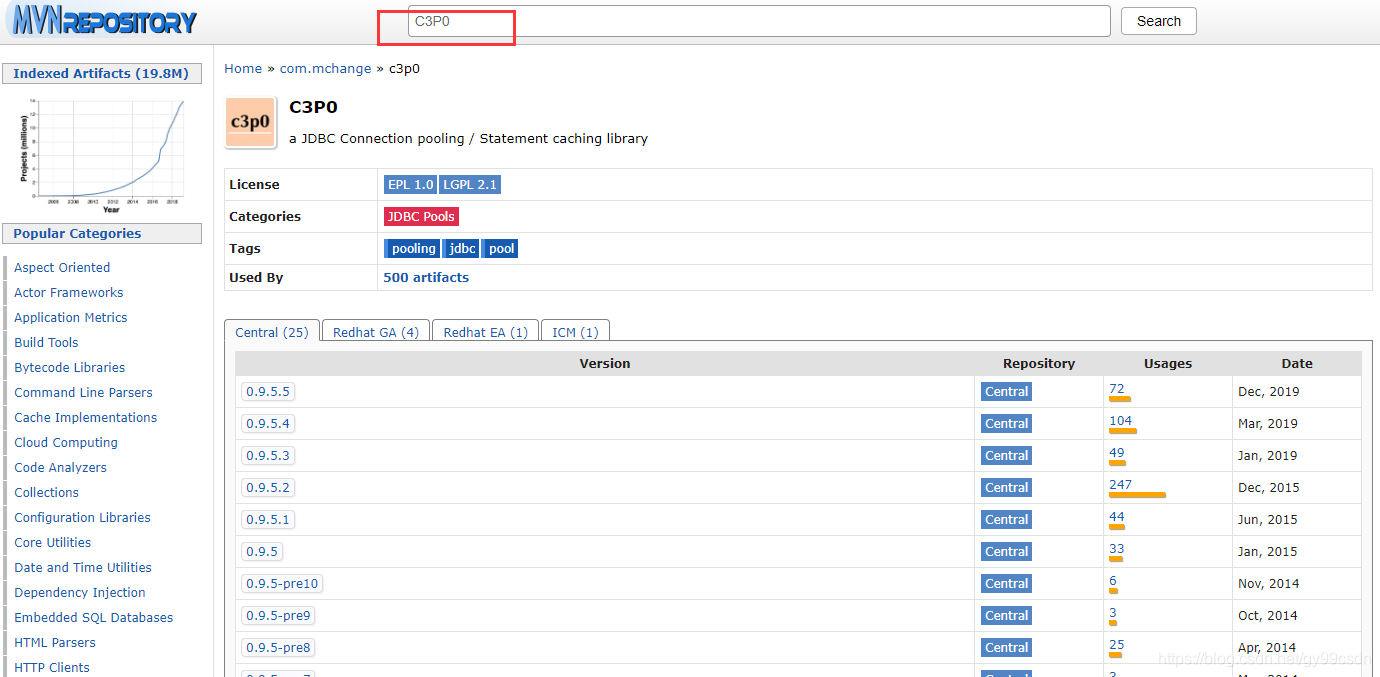
Task: Open the Application Metrics category
Action: (x=71, y=317)
